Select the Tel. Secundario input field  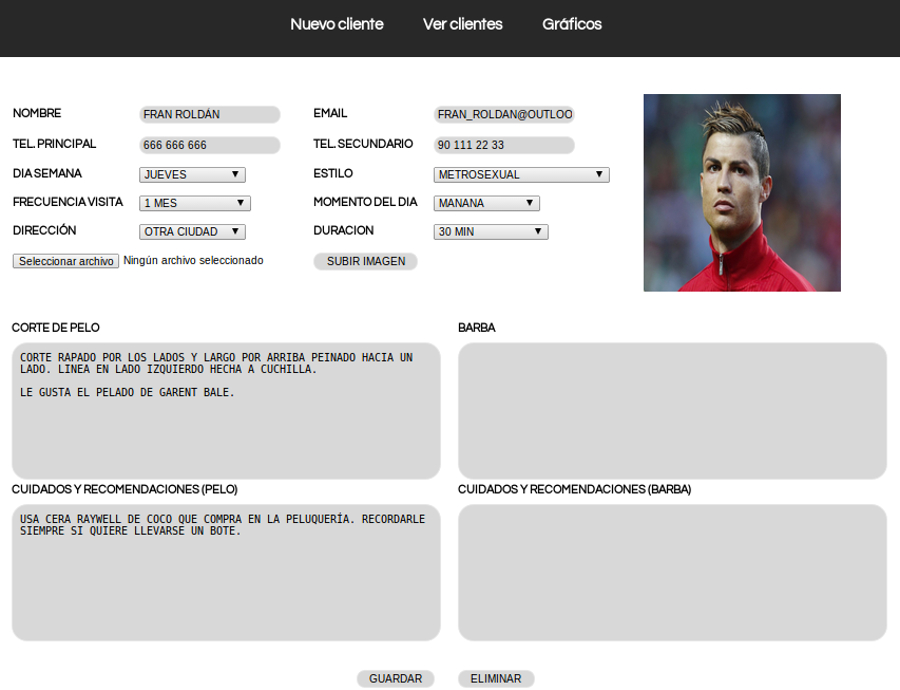pos(504,145)
